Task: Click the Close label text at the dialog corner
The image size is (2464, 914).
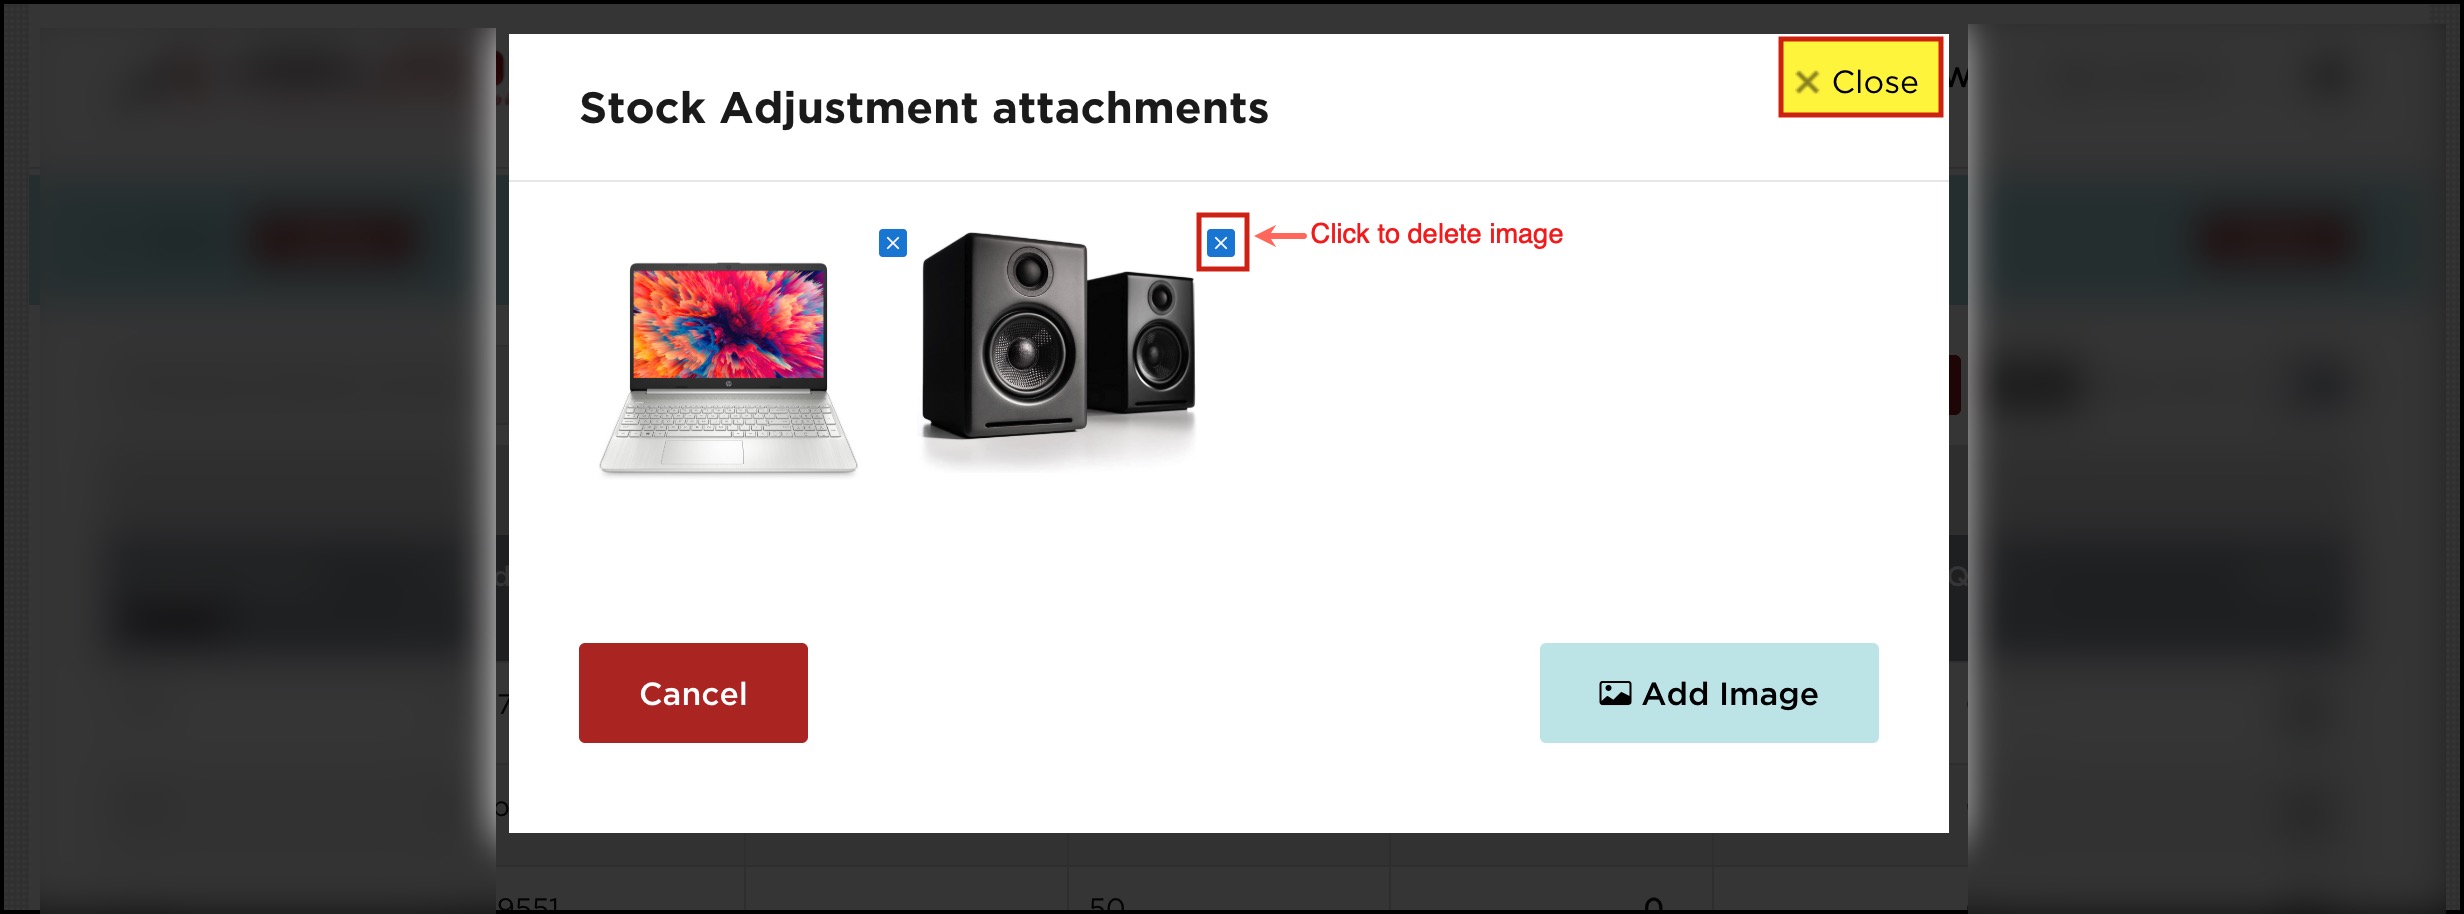Action: tap(1875, 82)
